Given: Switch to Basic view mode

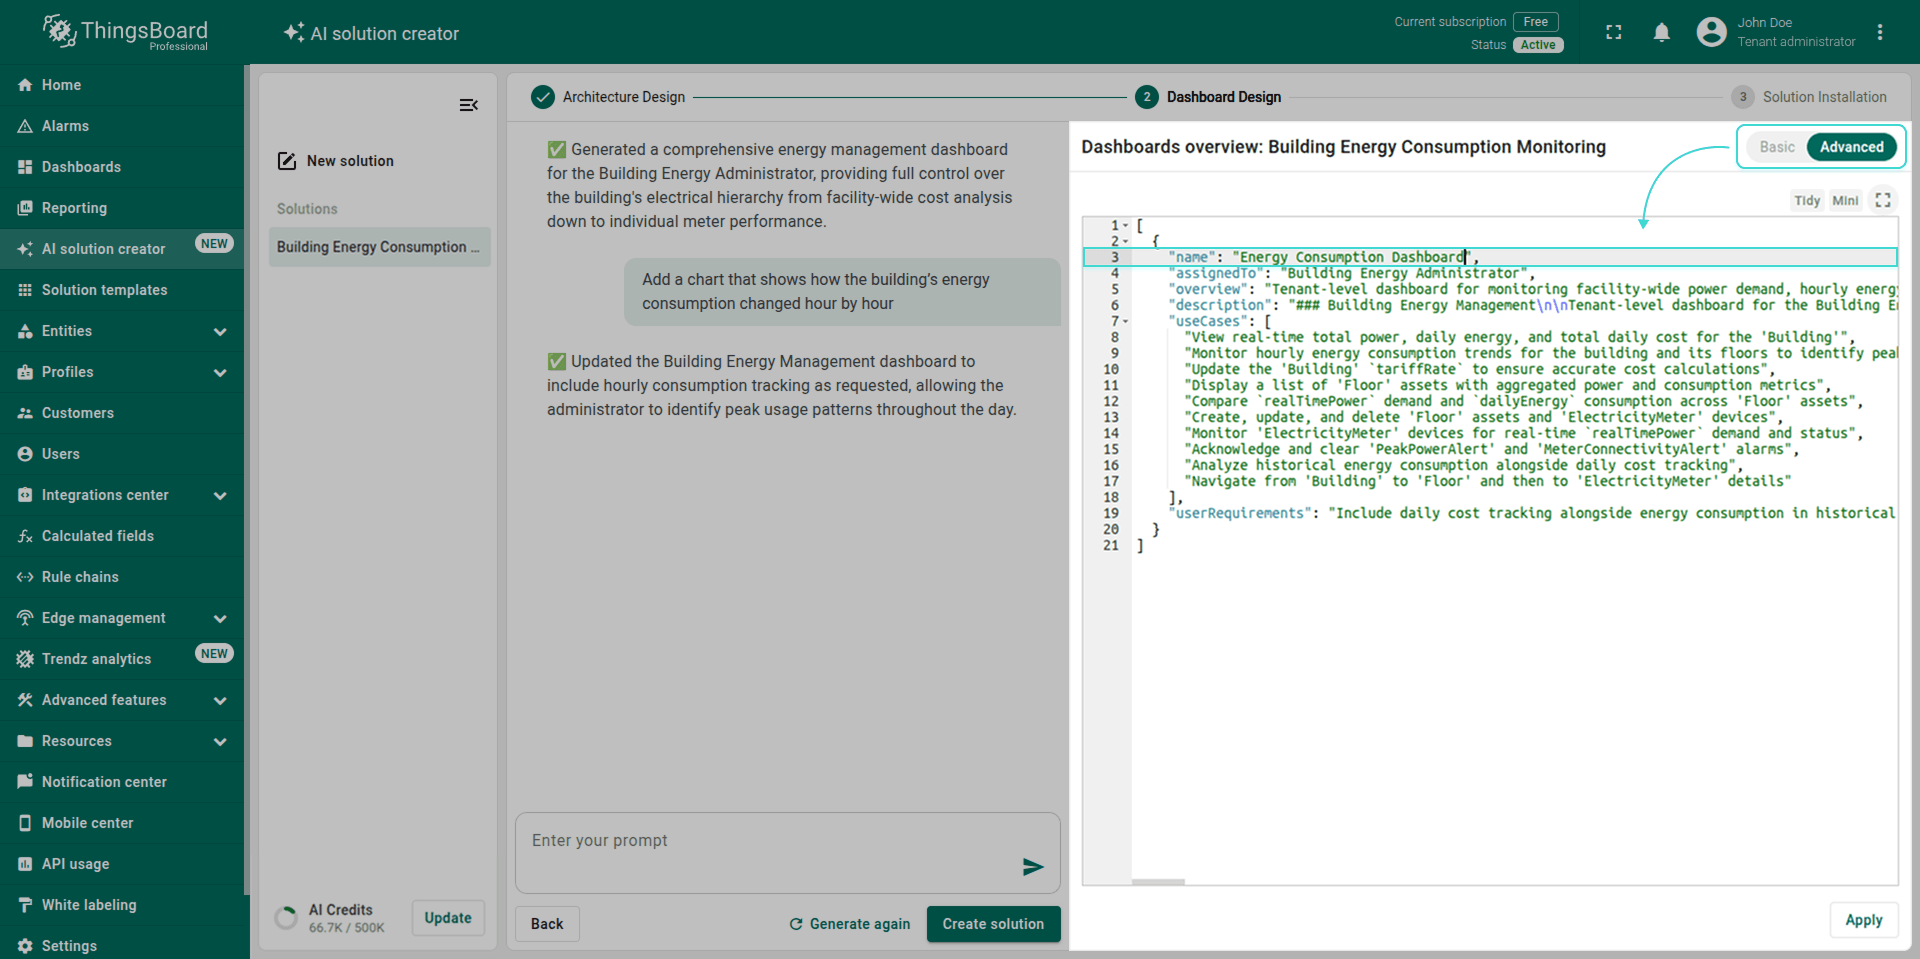Looking at the screenshot, I should click(x=1777, y=147).
